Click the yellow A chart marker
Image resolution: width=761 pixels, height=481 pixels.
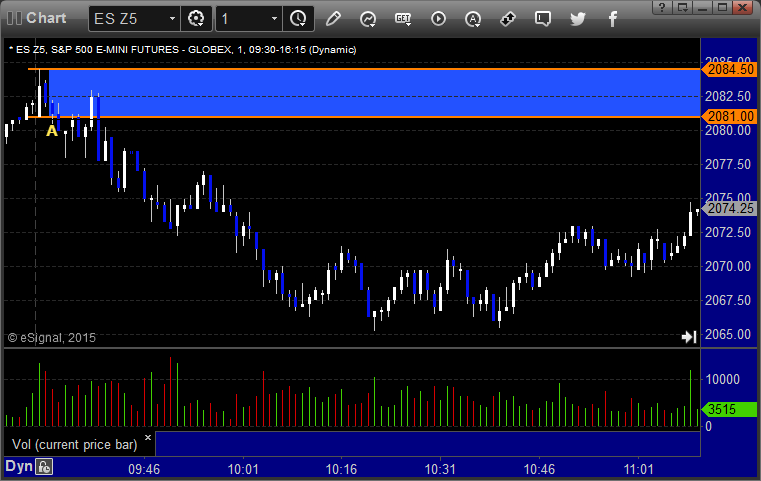pyautogui.click(x=52, y=131)
